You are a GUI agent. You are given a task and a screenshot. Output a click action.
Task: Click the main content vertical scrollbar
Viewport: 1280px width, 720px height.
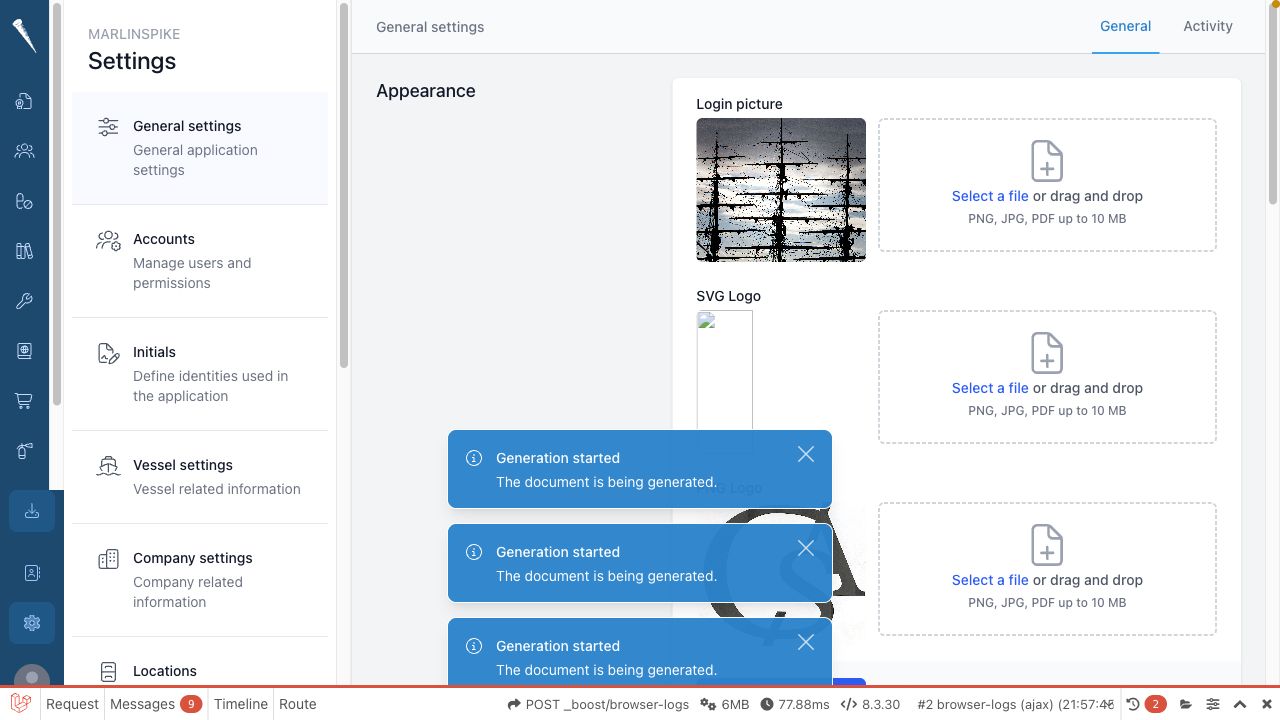coord(1273,104)
